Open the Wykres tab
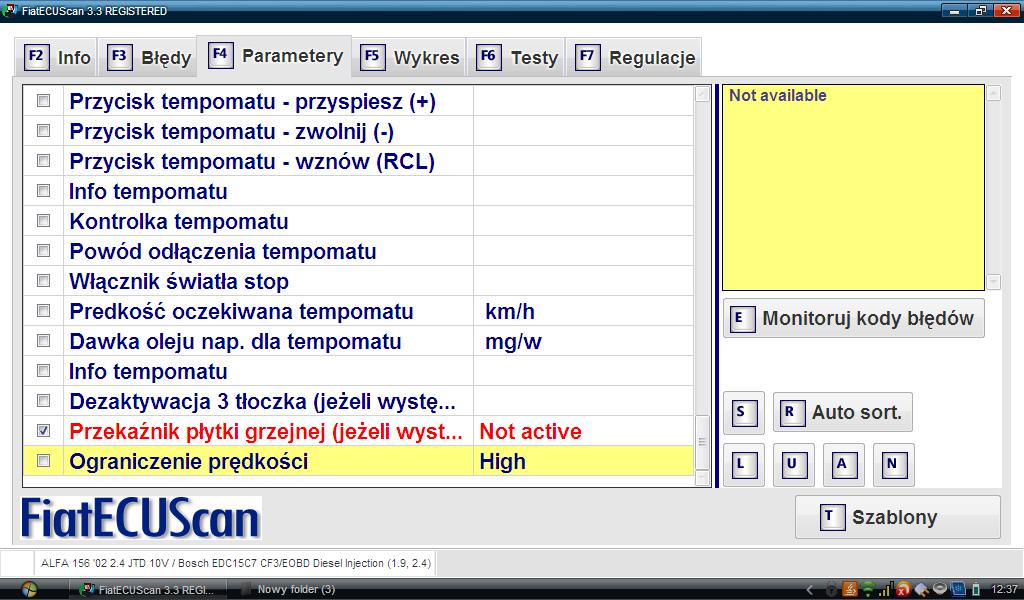Viewport: 1024px width, 600px height. pyautogui.click(x=409, y=57)
